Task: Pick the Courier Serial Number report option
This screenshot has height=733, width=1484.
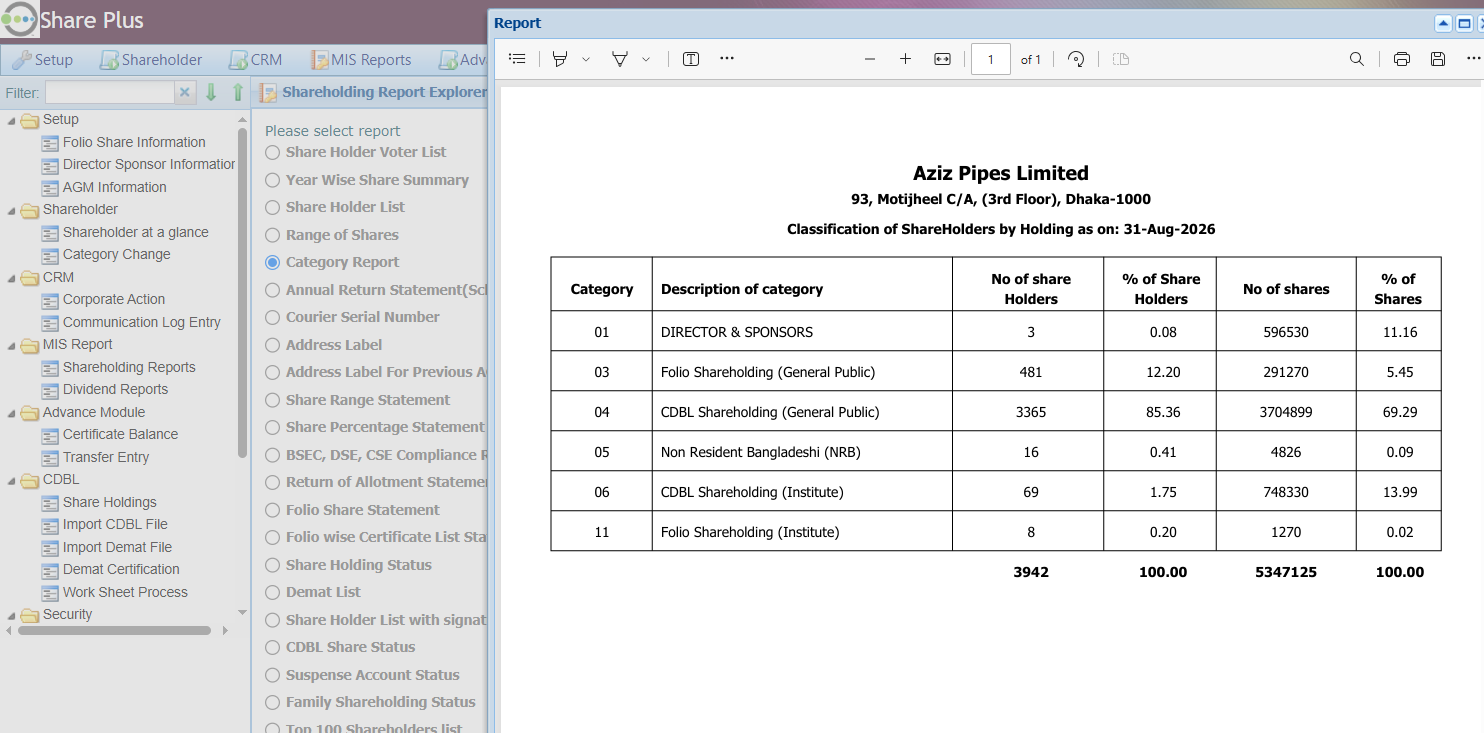Action: pos(272,317)
